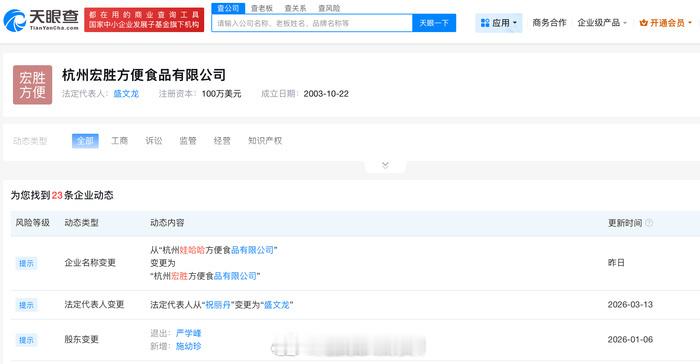
Task: Click the 2026-03-13 update date
Action: [630, 305]
